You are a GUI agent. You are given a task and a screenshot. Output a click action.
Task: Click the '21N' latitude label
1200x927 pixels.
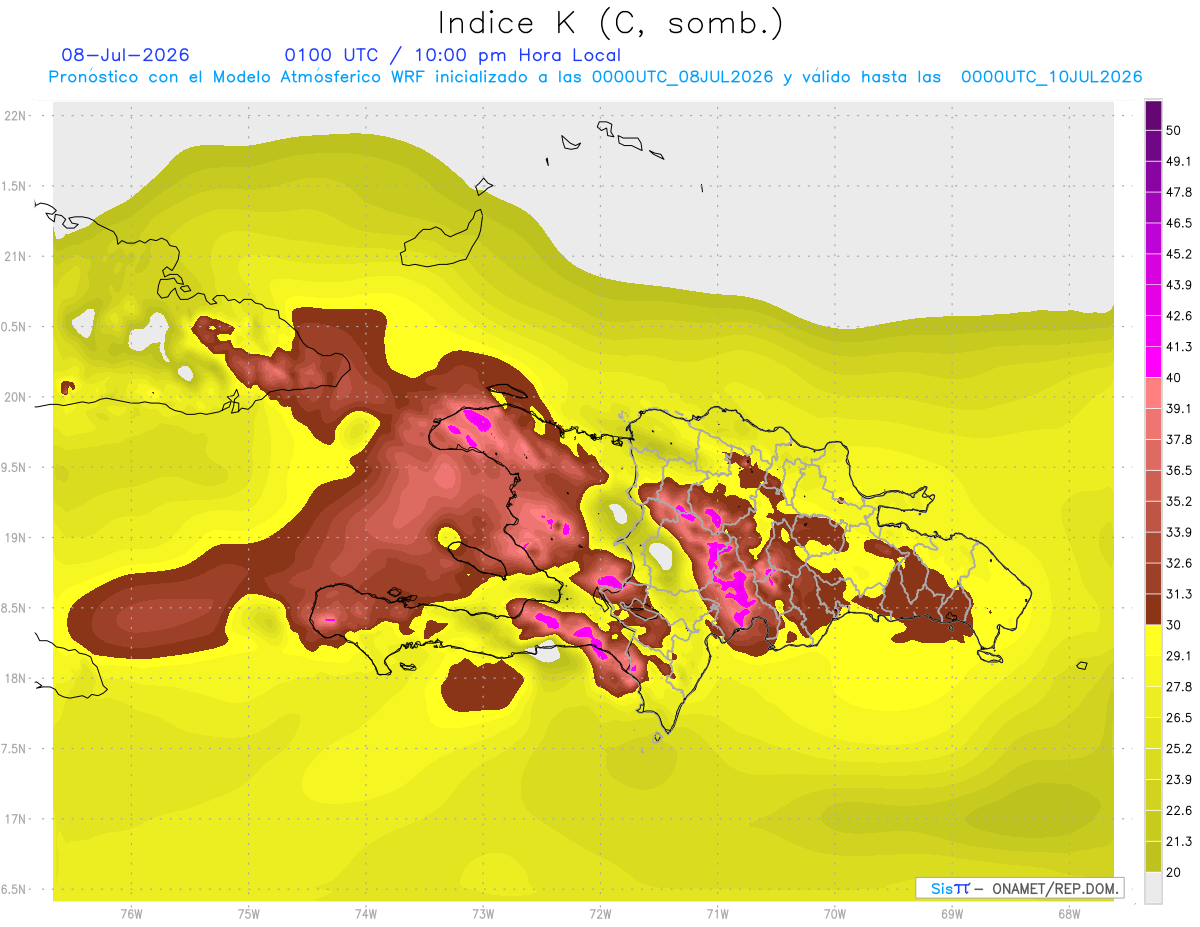click(16, 256)
